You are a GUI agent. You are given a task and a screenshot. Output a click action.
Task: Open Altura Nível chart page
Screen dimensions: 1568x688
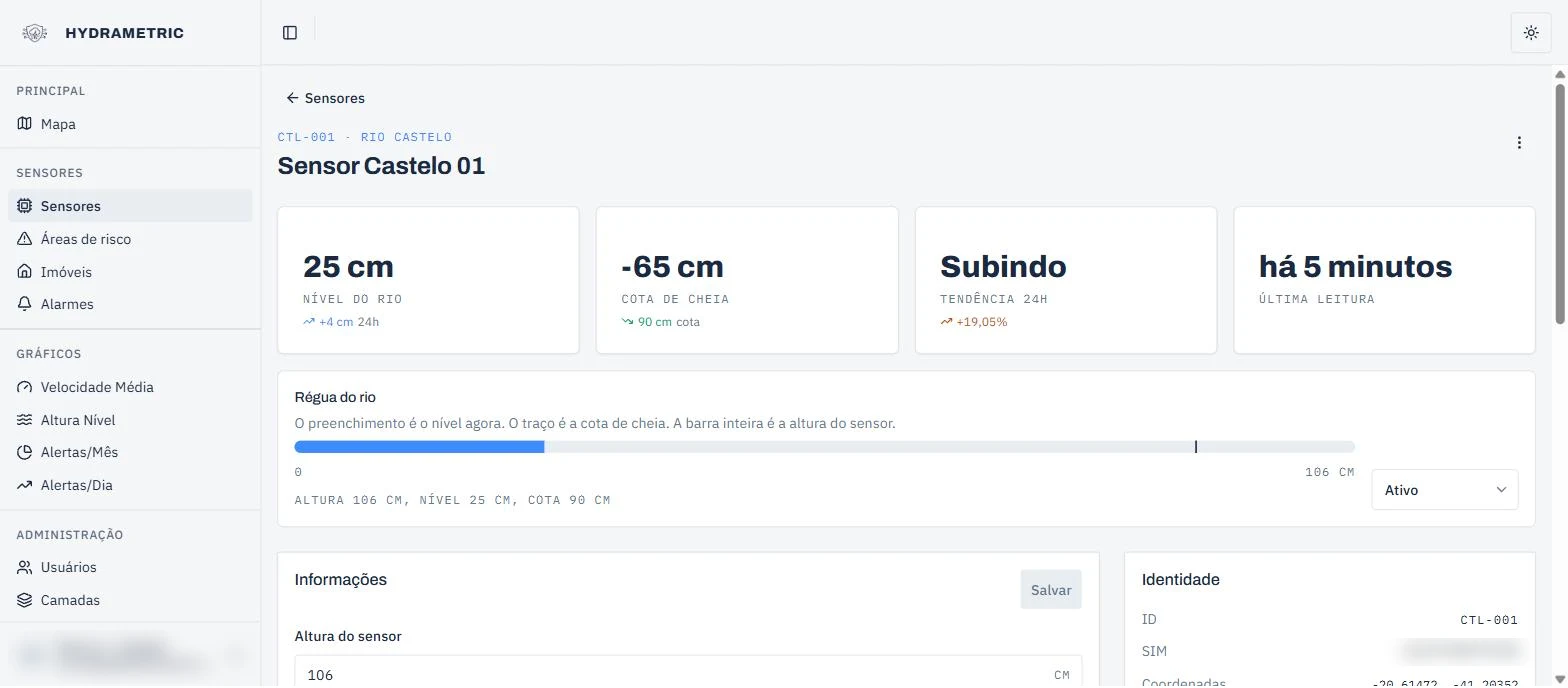[130, 420]
